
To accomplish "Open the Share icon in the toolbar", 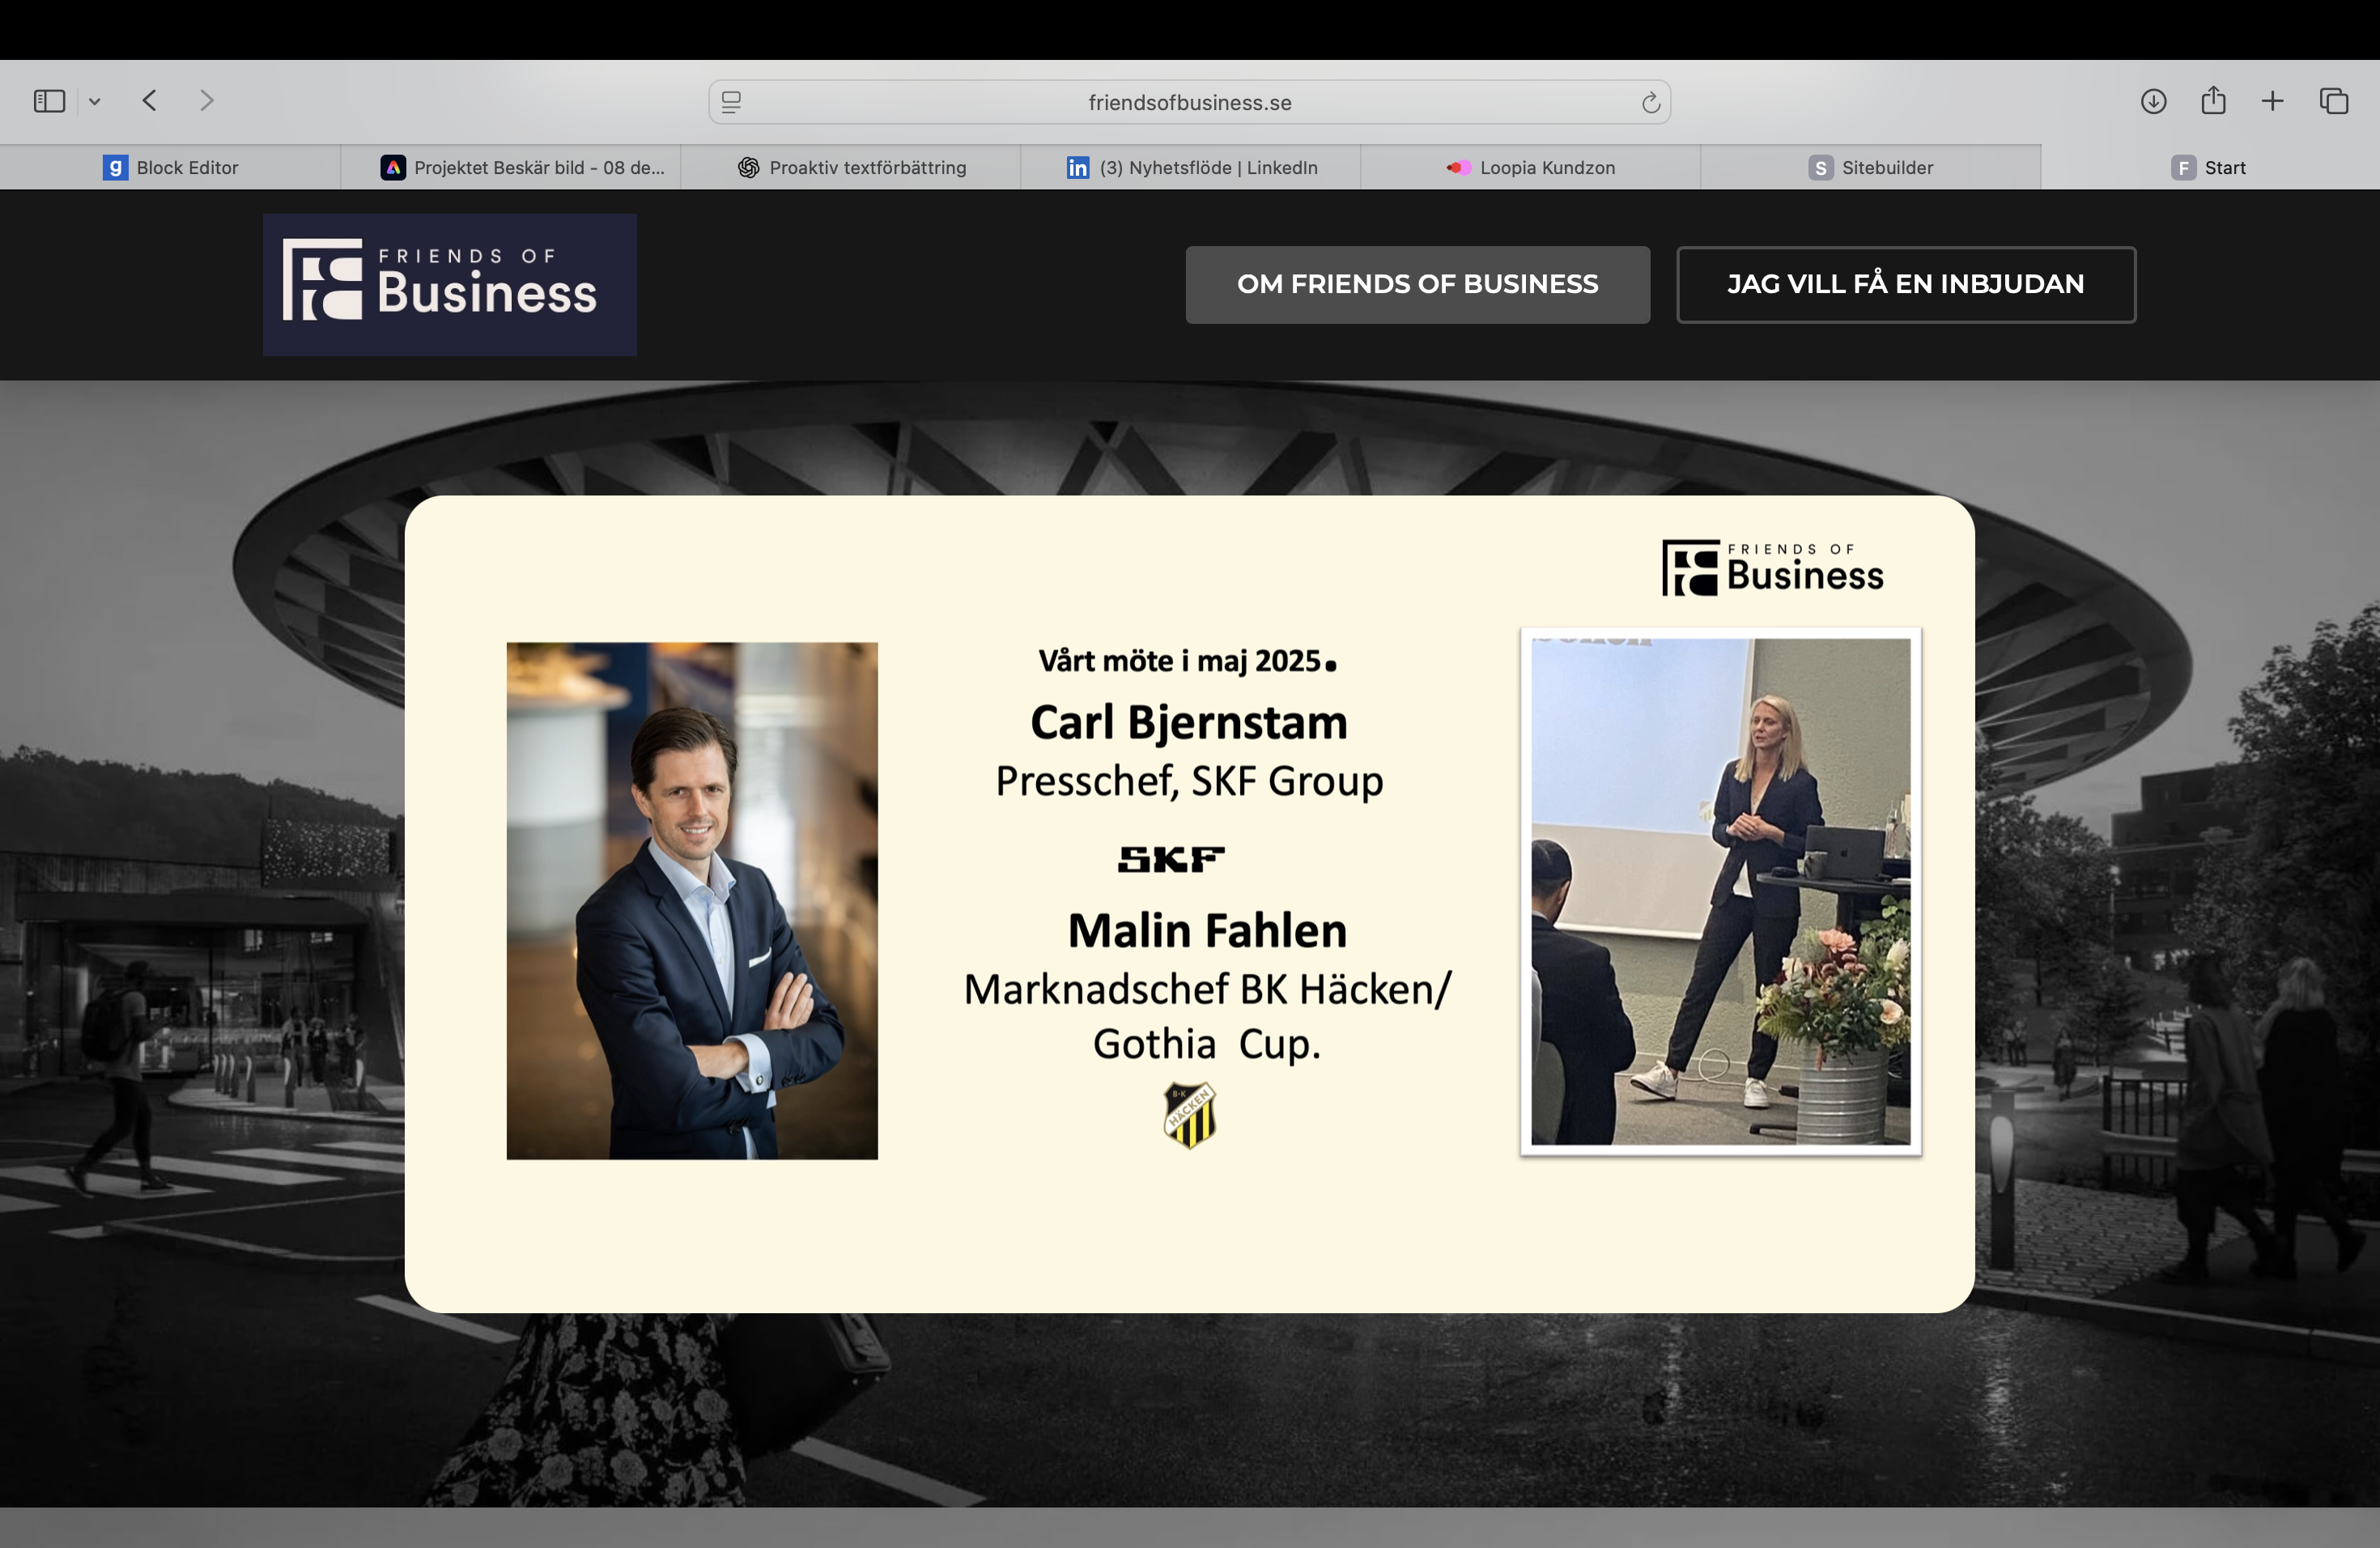I will point(2213,100).
